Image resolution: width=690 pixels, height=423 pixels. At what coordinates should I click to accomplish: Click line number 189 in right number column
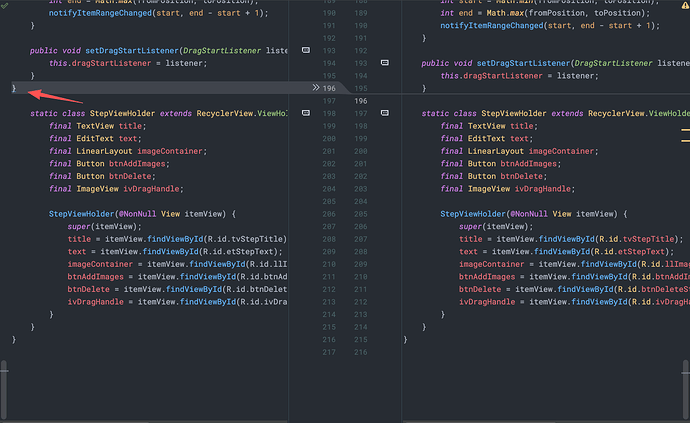point(361,13)
